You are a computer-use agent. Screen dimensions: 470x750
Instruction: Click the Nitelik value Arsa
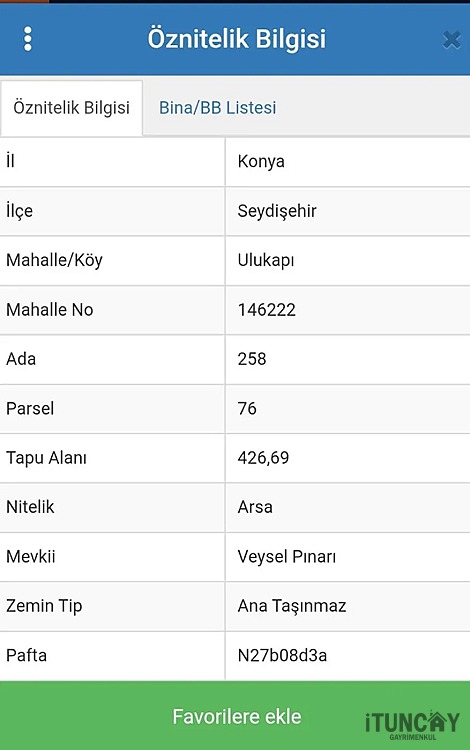point(255,507)
